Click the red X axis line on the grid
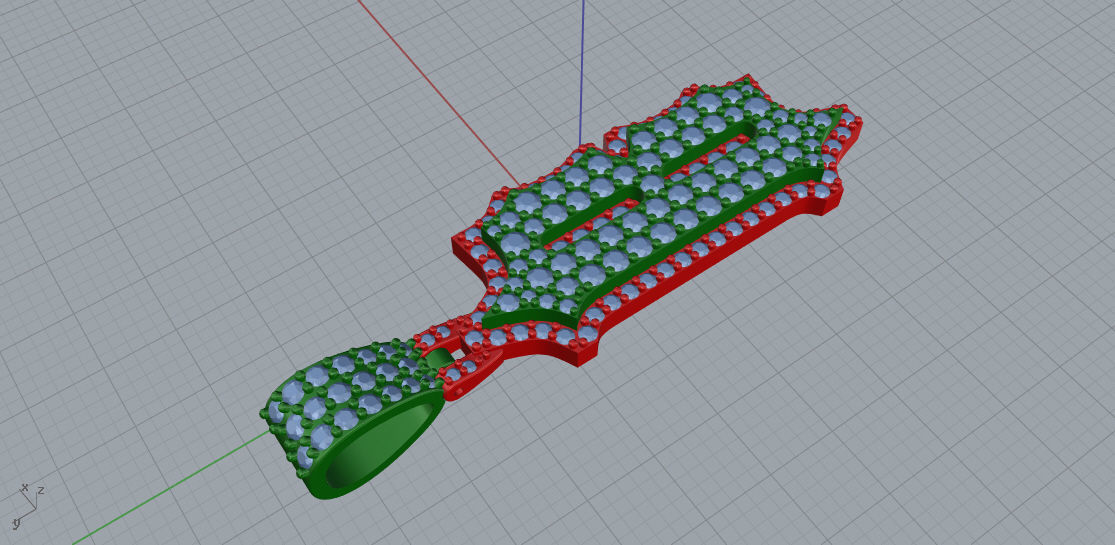Screen dimensions: 1115x545 point(437,92)
